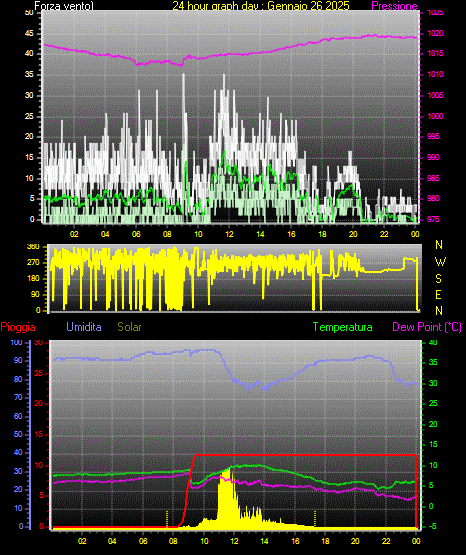This screenshot has height=555, width=466.
Task: Click the Forza vento title label
Action: point(64,6)
